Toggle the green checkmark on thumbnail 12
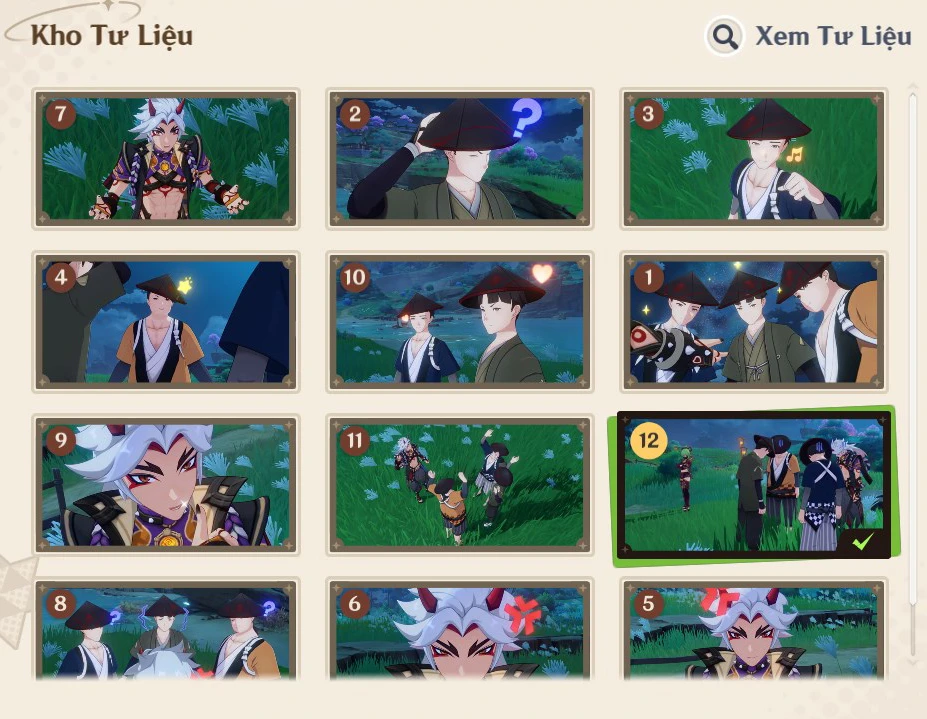The image size is (927, 719). (863, 541)
